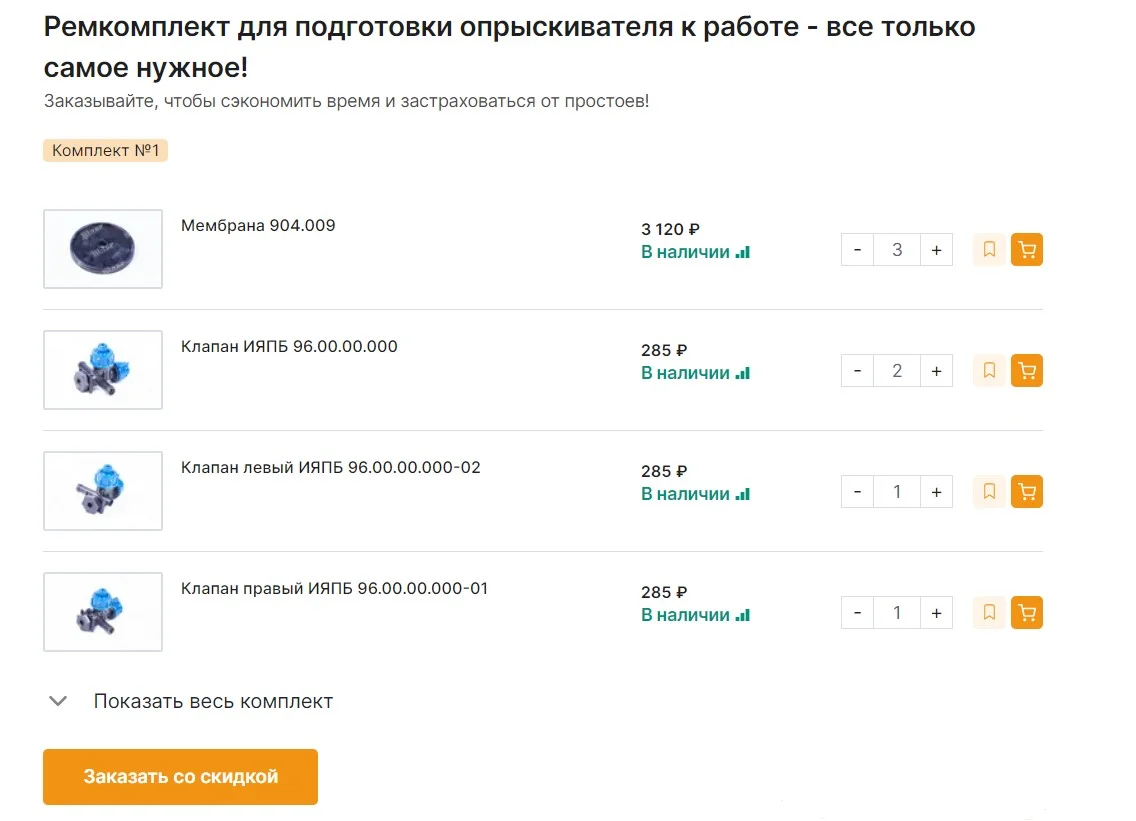Add Клапан ИЯПБ 96.00.00.000 to cart
Screen dimensions: 1136x821
(1026, 371)
